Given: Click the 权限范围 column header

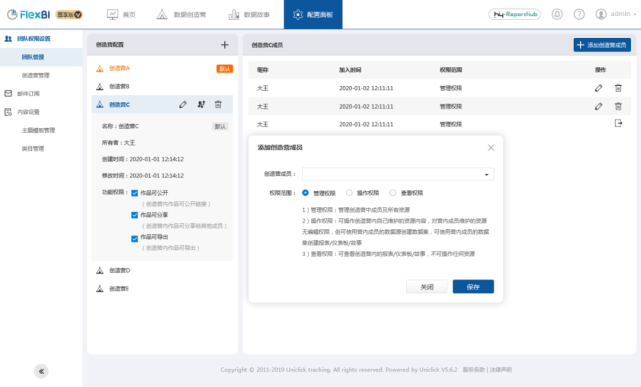Looking at the screenshot, I should (x=450, y=70).
